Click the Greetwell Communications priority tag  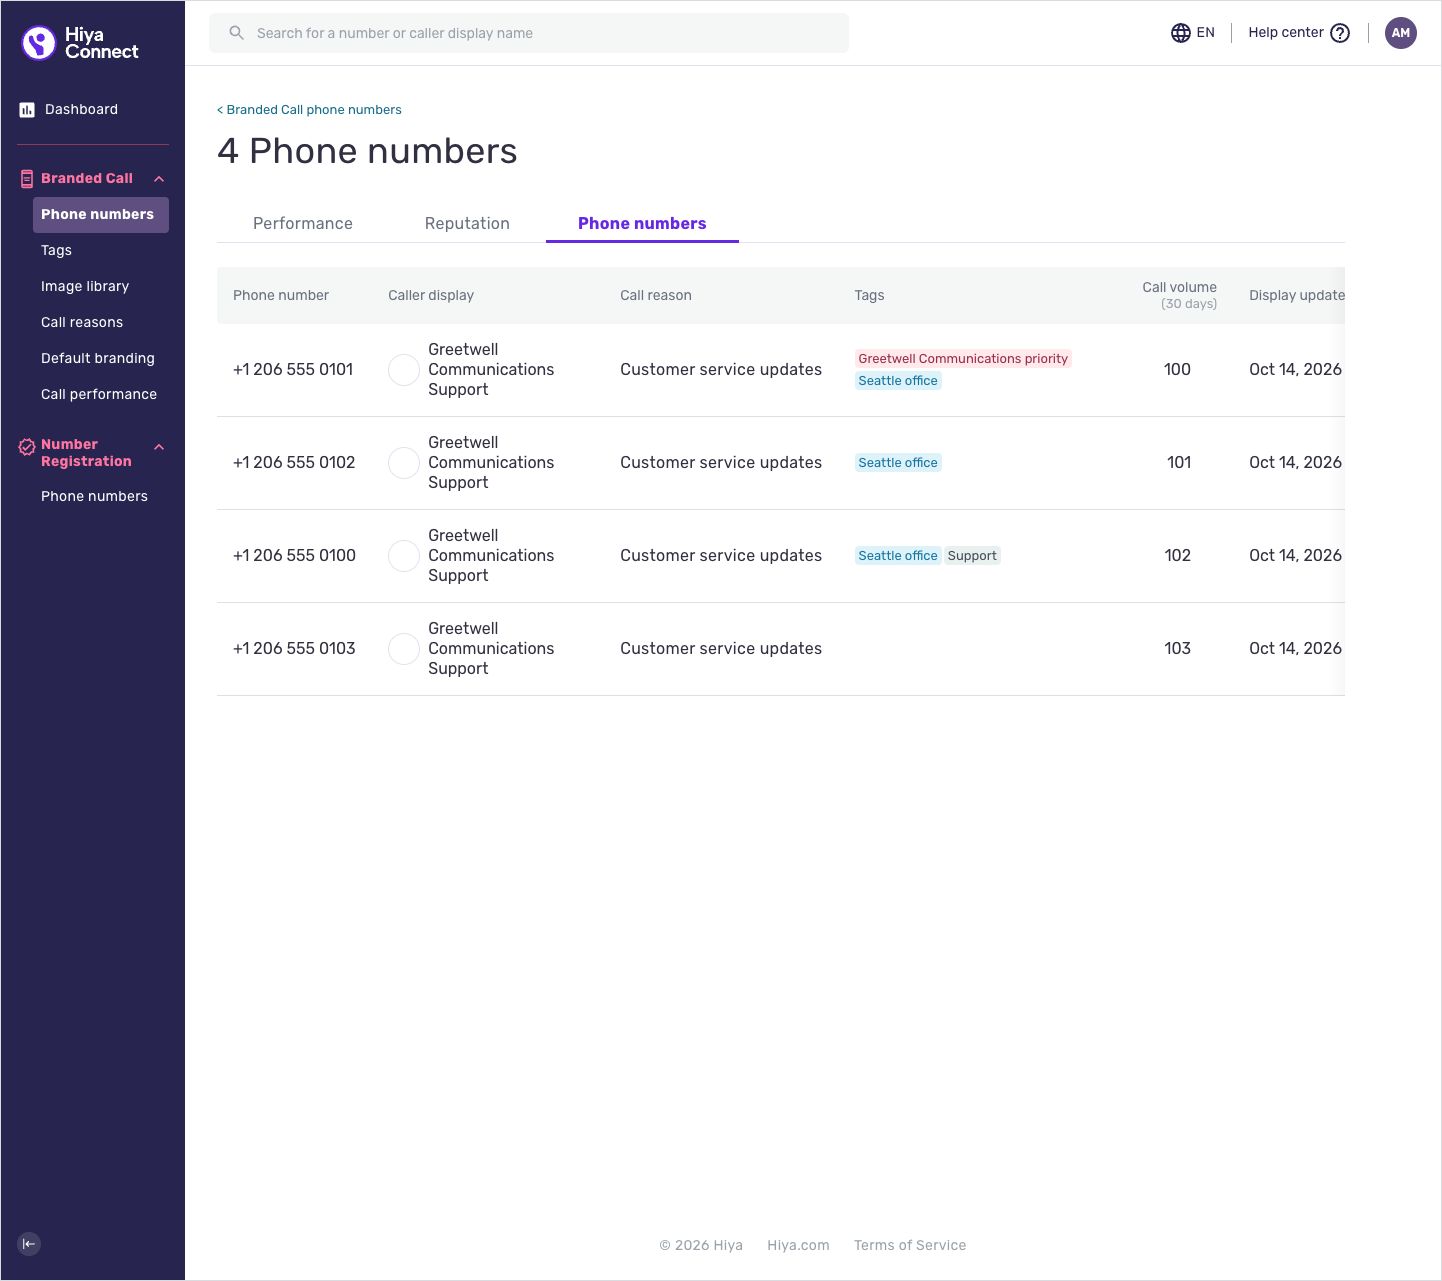[x=963, y=359]
